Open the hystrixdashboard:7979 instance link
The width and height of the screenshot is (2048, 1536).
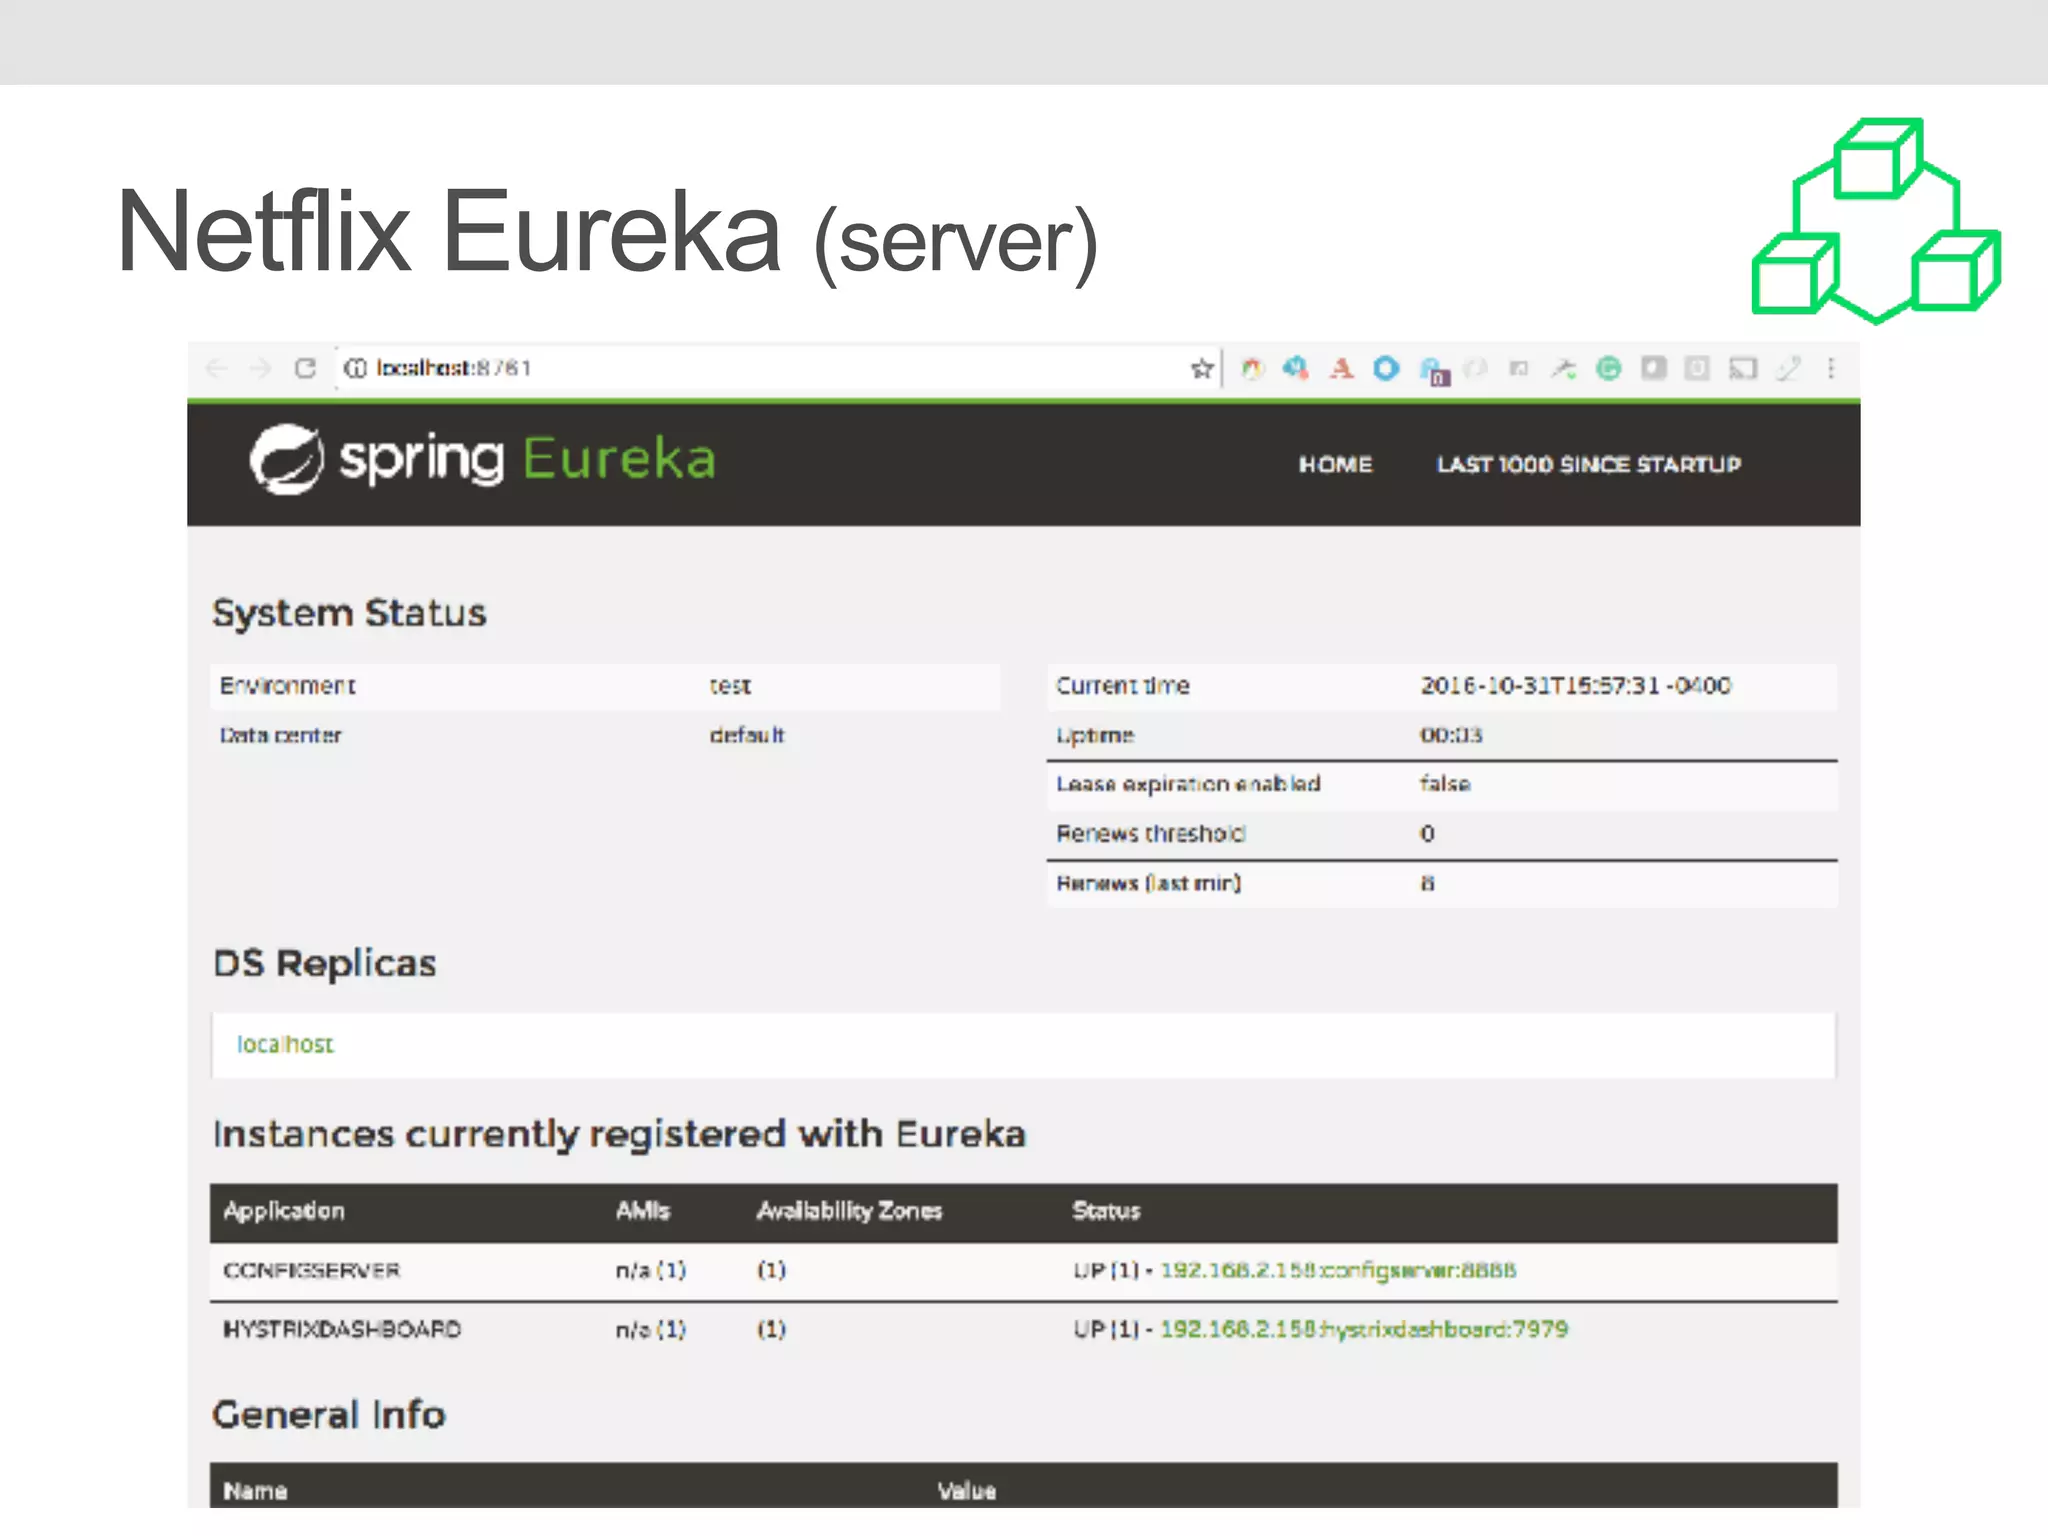[1364, 1330]
